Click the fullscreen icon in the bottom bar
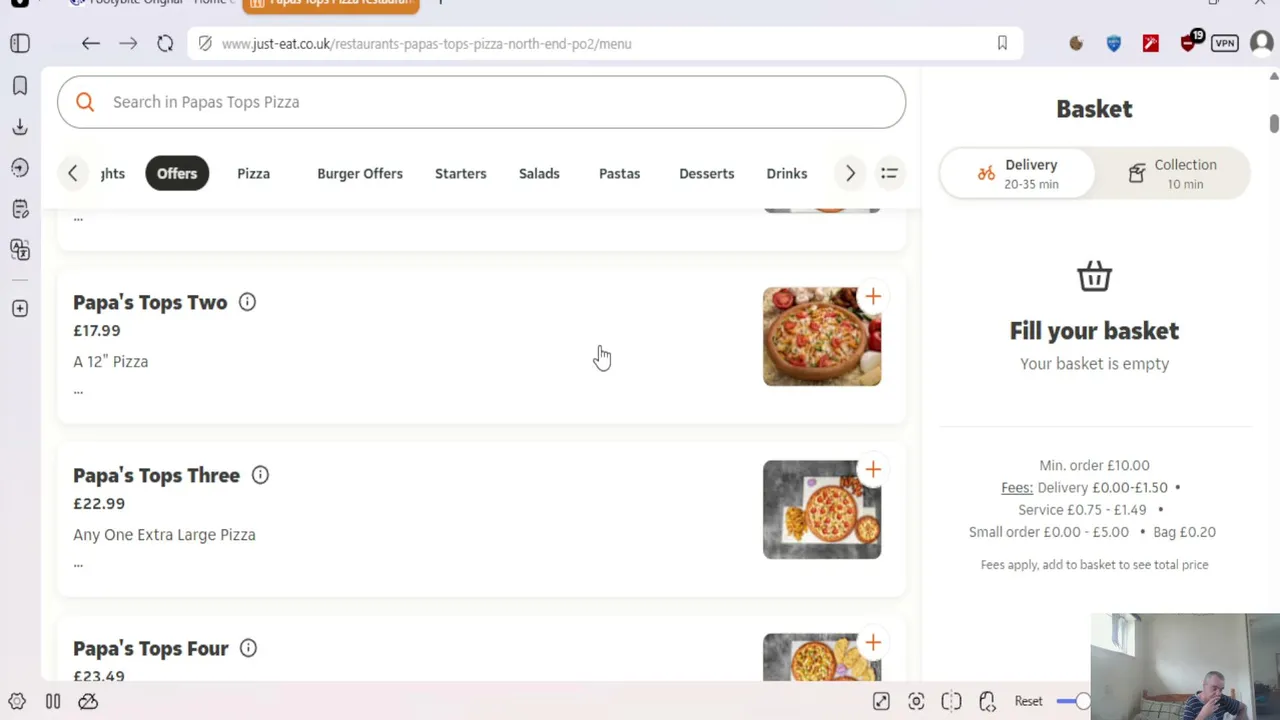This screenshot has height=720, width=1280. (881, 702)
